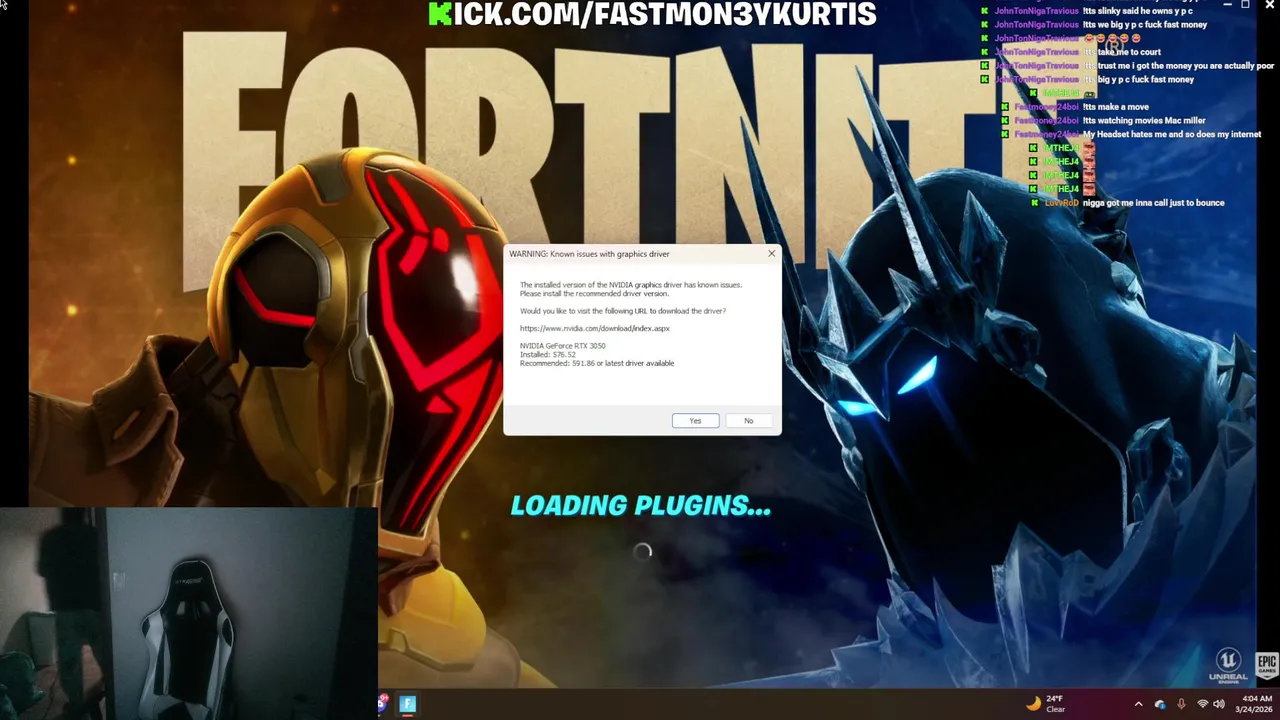The width and height of the screenshot is (1280, 720).
Task: Show hidden system tray icons
Action: [x=1138, y=704]
